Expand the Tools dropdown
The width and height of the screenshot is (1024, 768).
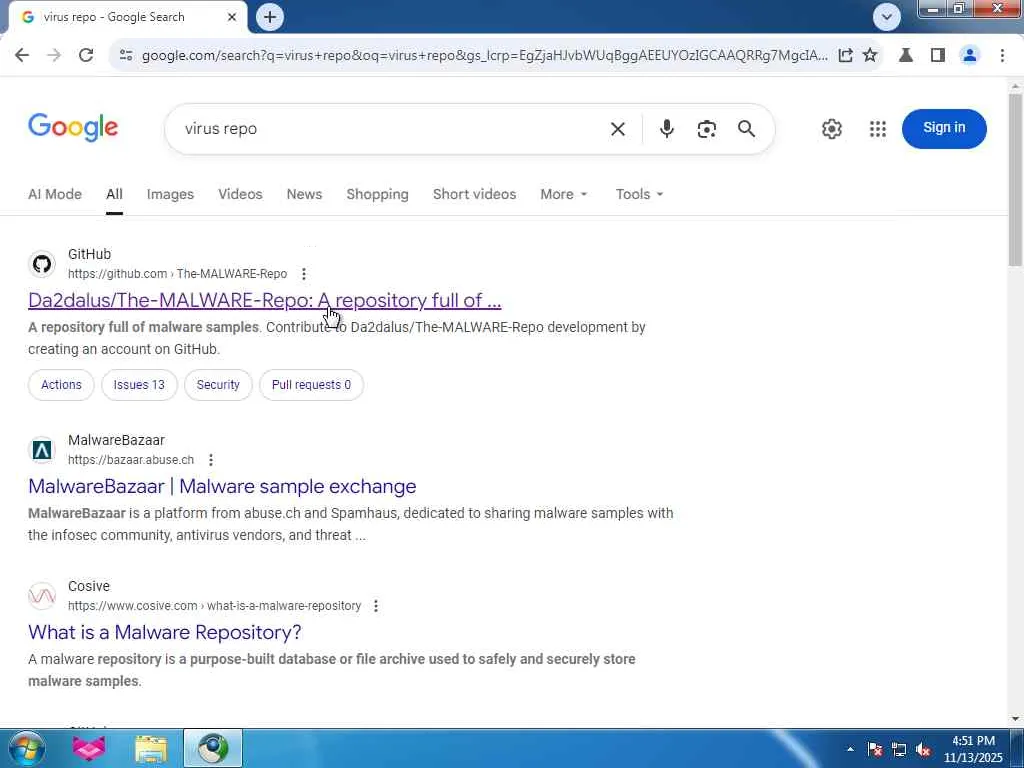tap(639, 194)
